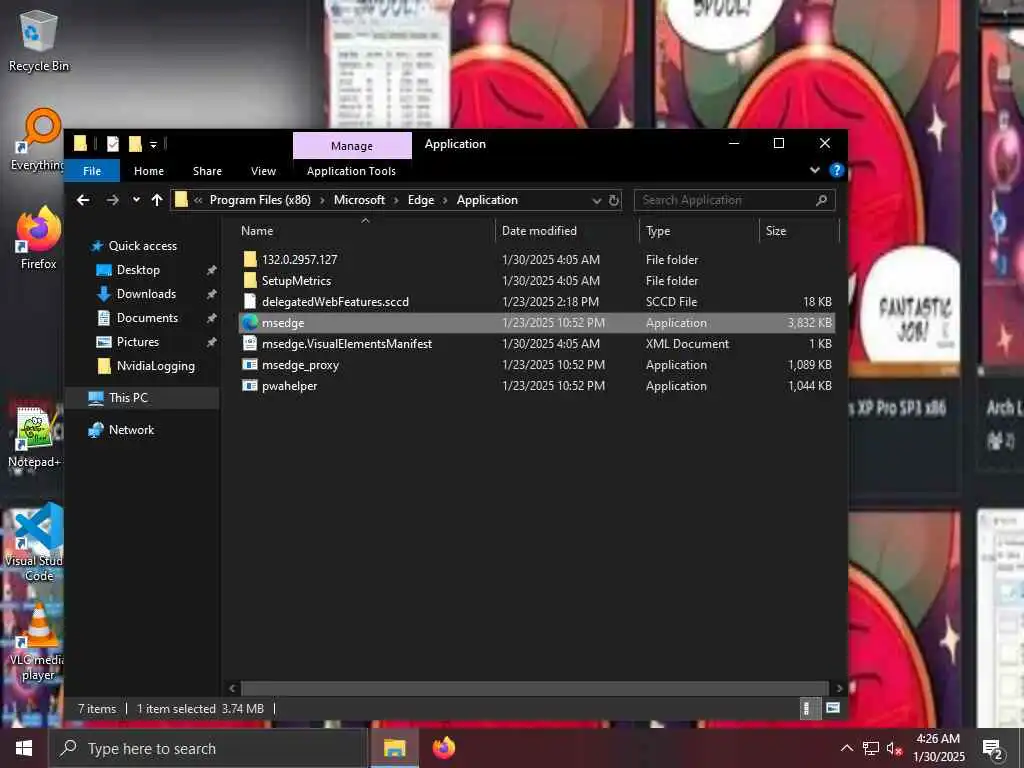The image size is (1024, 768).
Task: Select Quick access in navigation pane
Action: (x=142, y=246)
